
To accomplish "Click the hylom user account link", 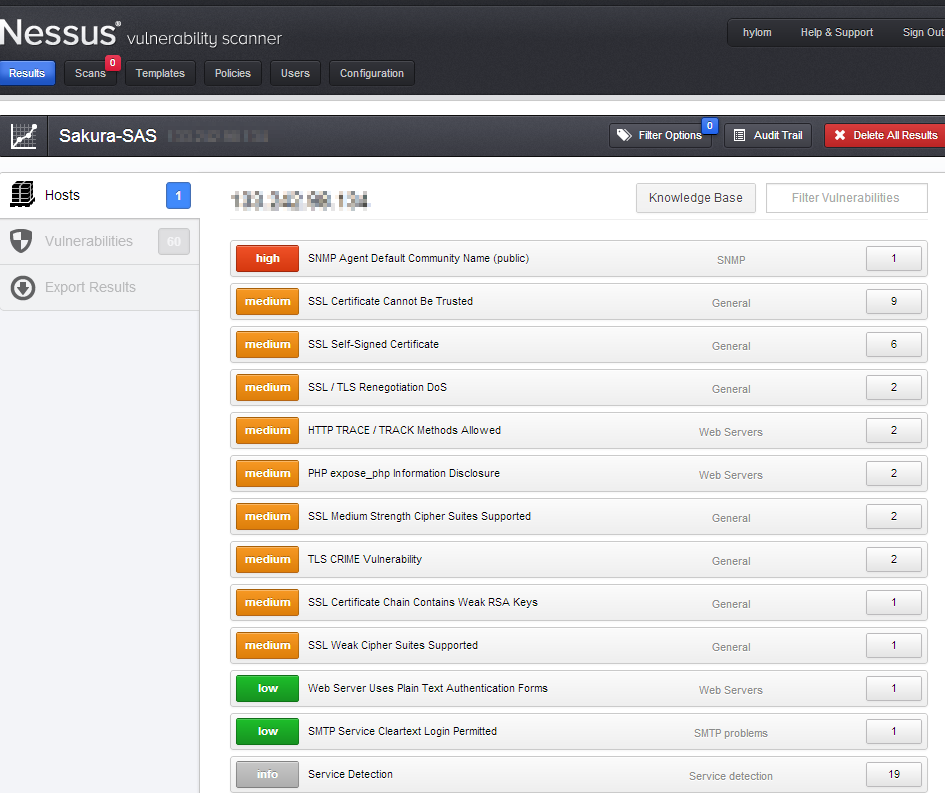I will [757, 32].
